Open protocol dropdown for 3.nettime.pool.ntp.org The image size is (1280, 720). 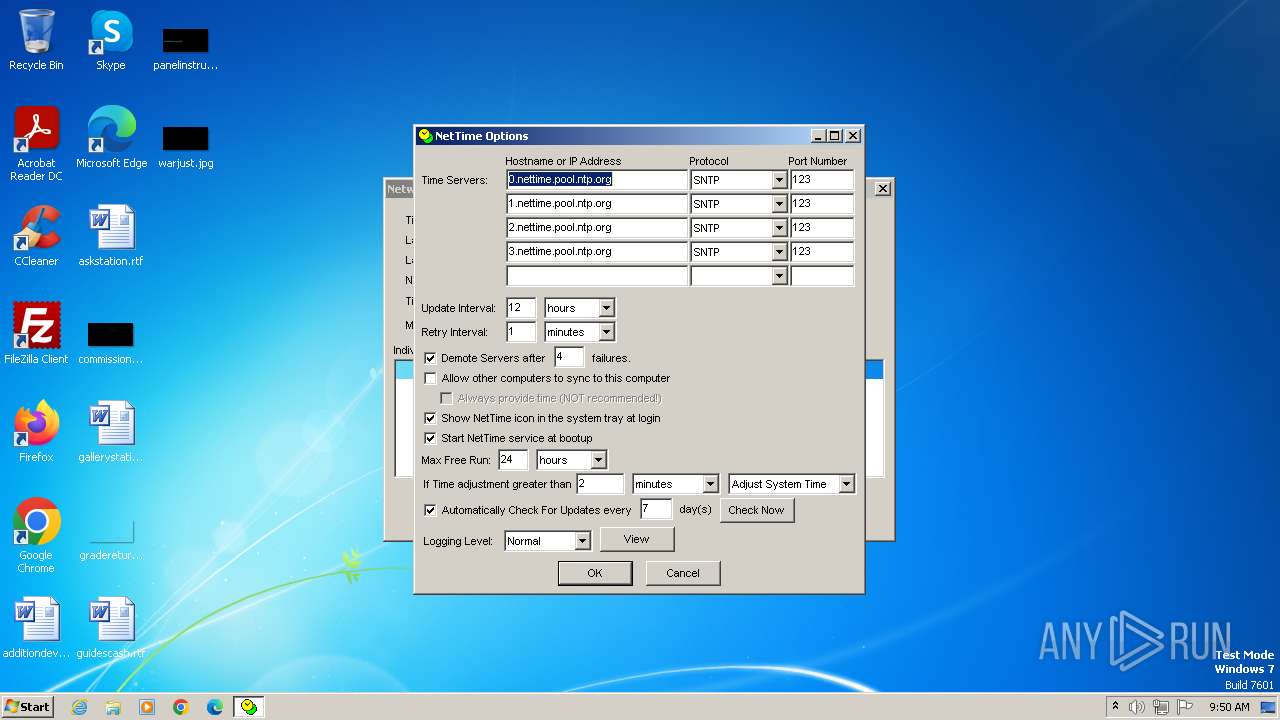(779, 252)
